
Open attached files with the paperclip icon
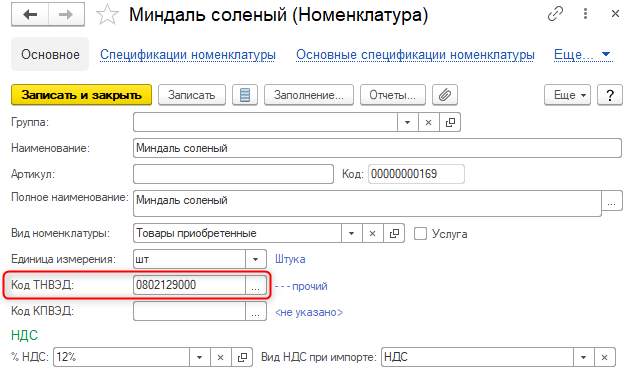tap(445, 95)
